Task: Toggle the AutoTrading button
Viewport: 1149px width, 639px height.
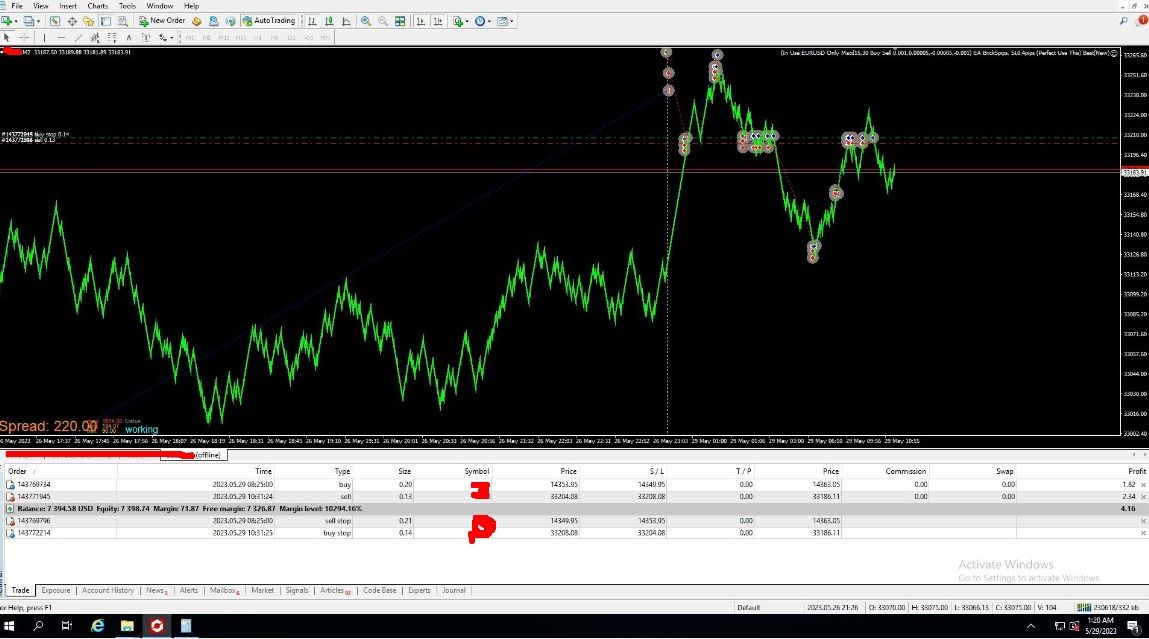Action: click(x=269, y=21)
